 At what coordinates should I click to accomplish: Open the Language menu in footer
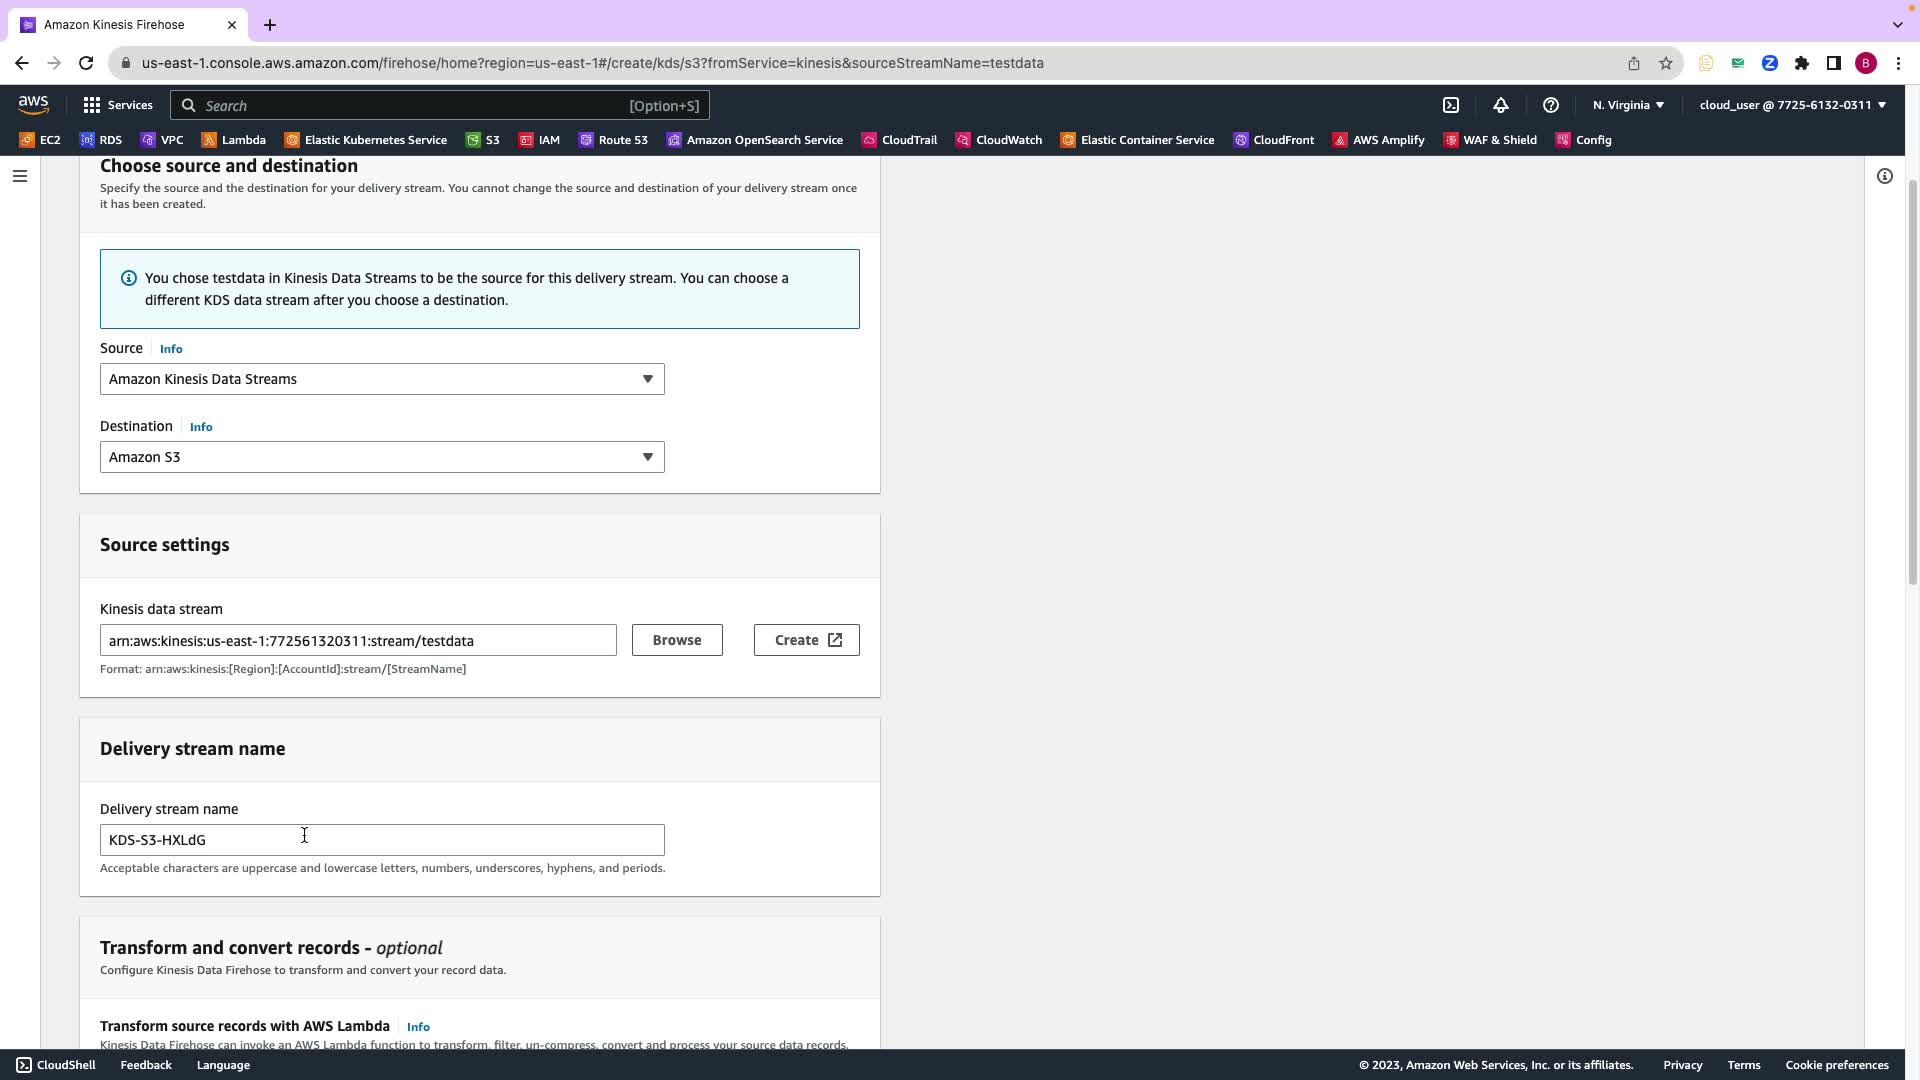click(223, 1065)
